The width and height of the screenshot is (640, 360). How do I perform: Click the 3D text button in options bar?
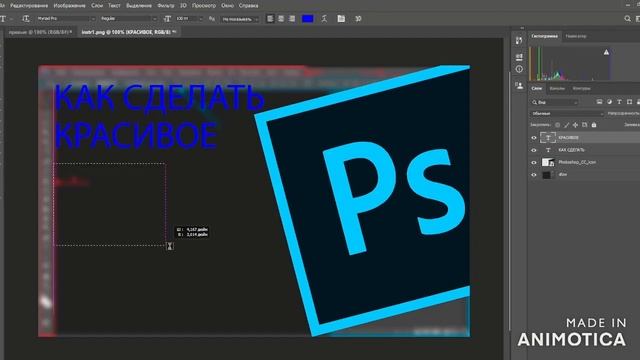358,19
